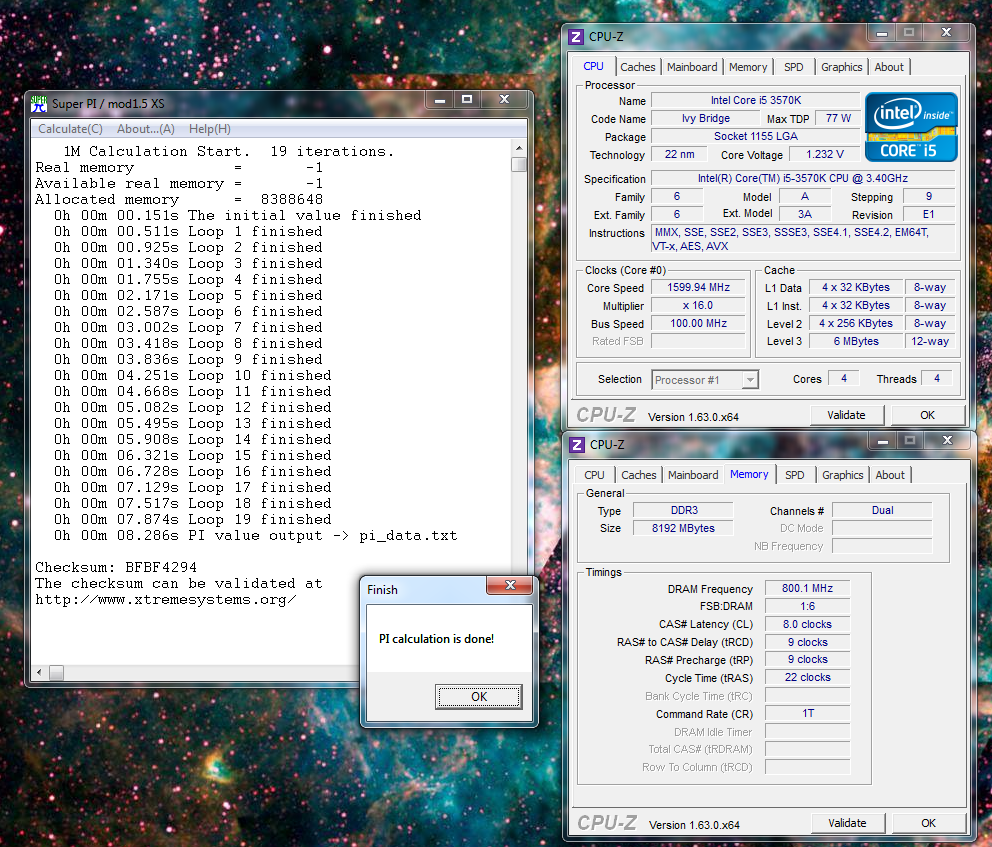
Task: Switch to Graphics tab in lower CPU-Z window
Action: coord(843,475)
